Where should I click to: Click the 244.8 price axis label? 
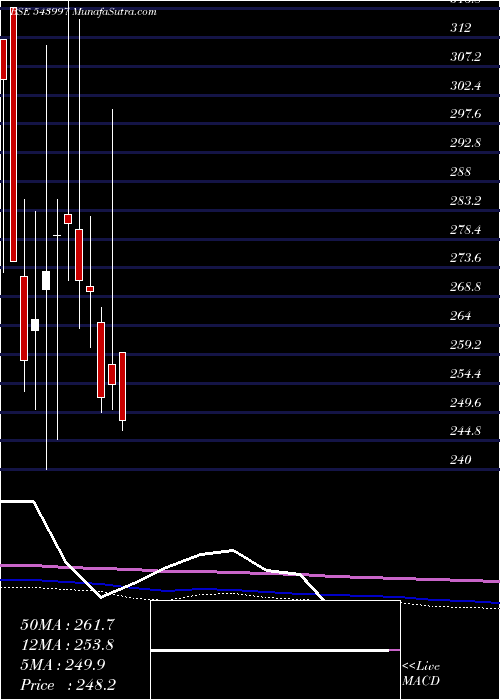466,431
